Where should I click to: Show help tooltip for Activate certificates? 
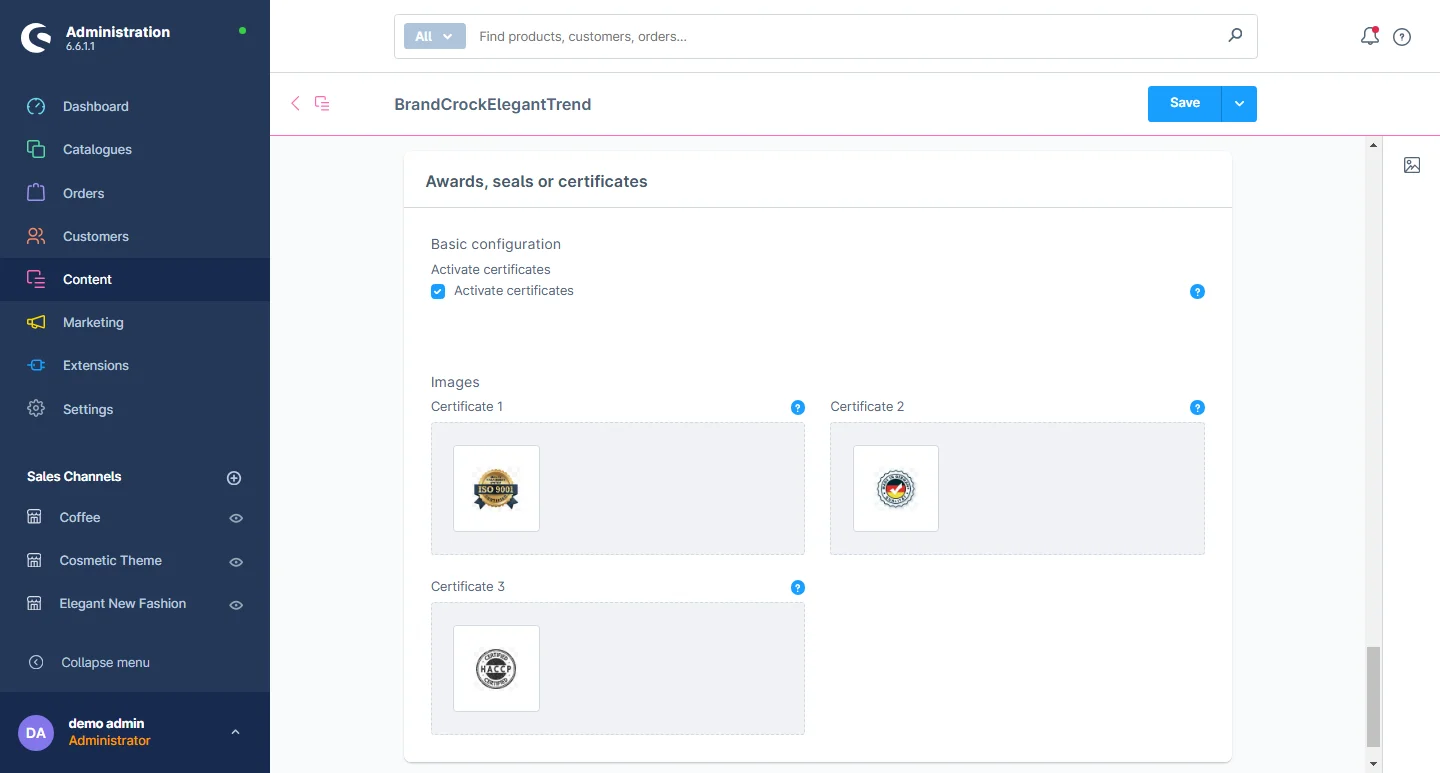(x=1197, y=292)
